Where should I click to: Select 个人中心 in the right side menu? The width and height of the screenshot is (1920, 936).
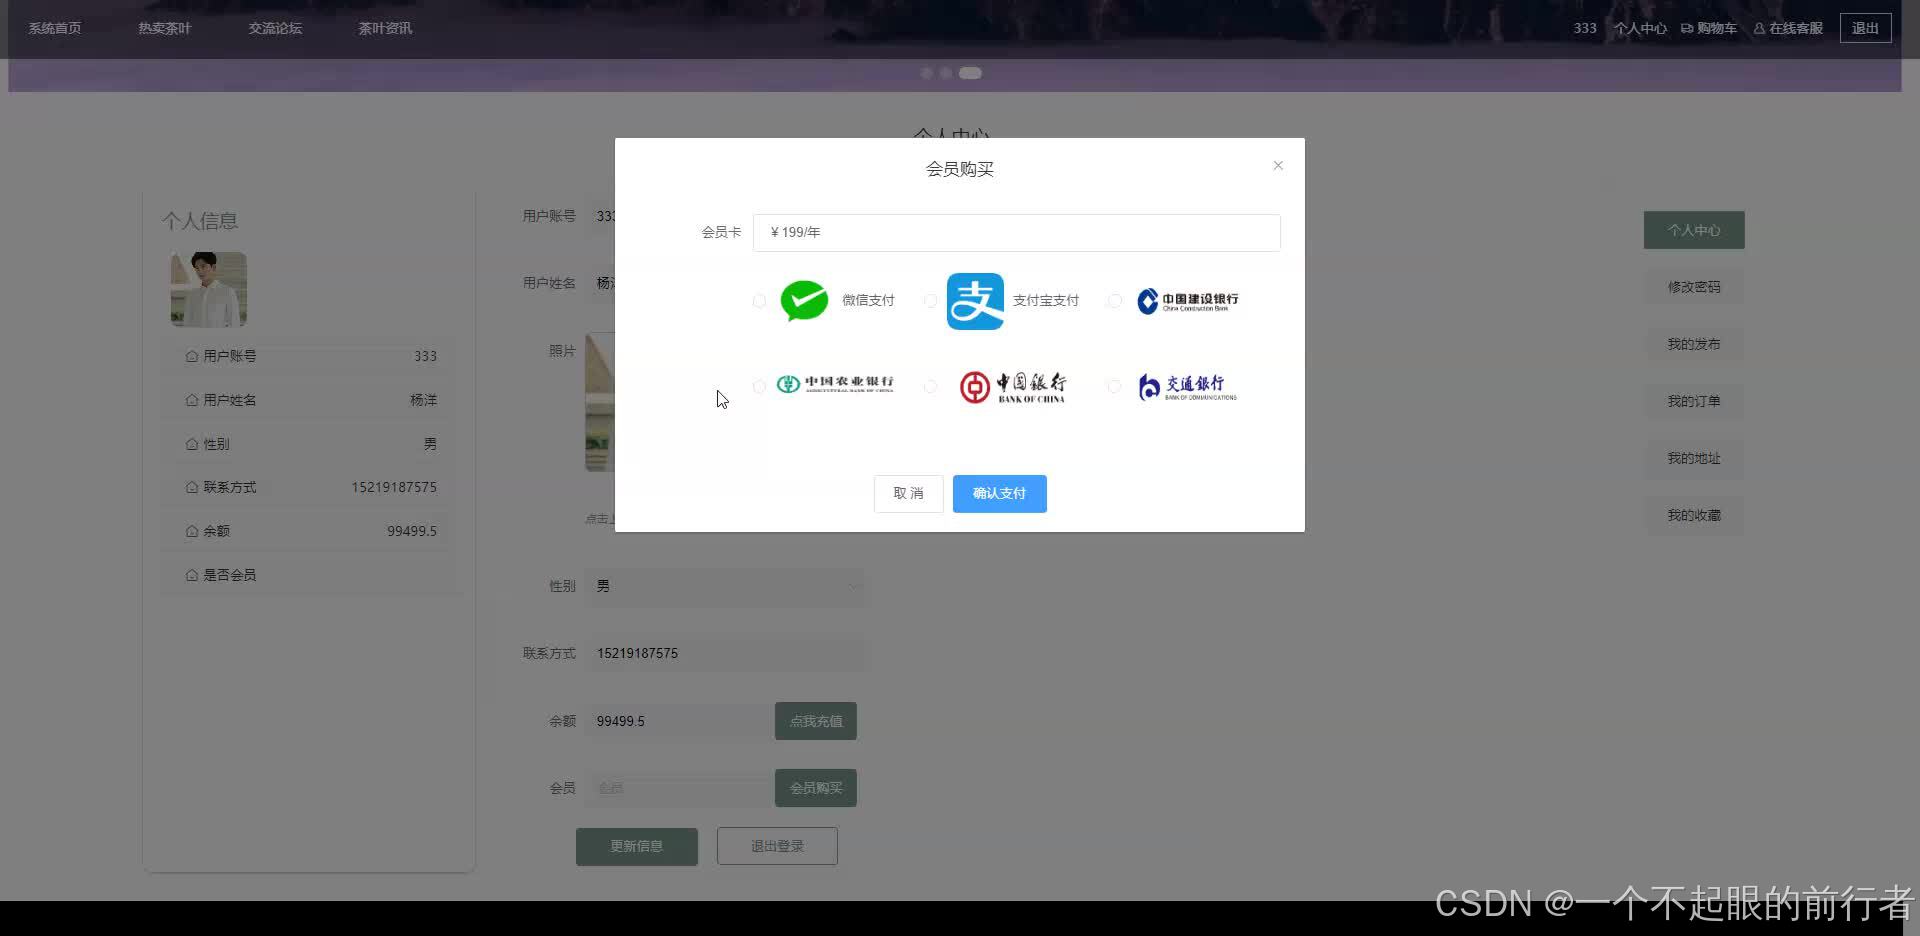coord(1694,230)
